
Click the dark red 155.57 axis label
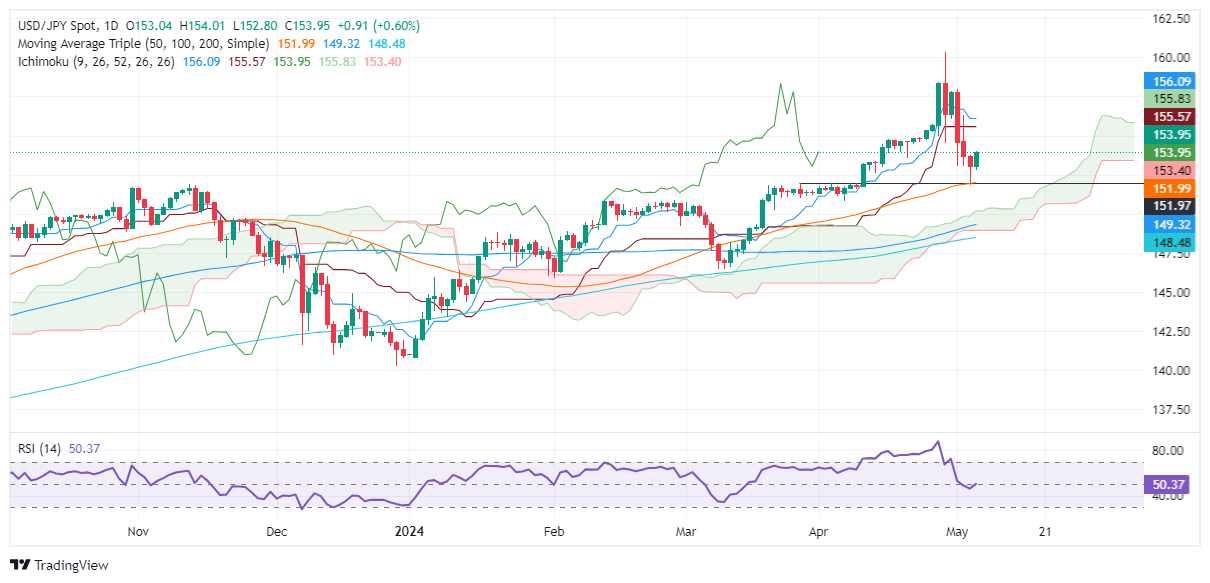(x=1168, y=117)
